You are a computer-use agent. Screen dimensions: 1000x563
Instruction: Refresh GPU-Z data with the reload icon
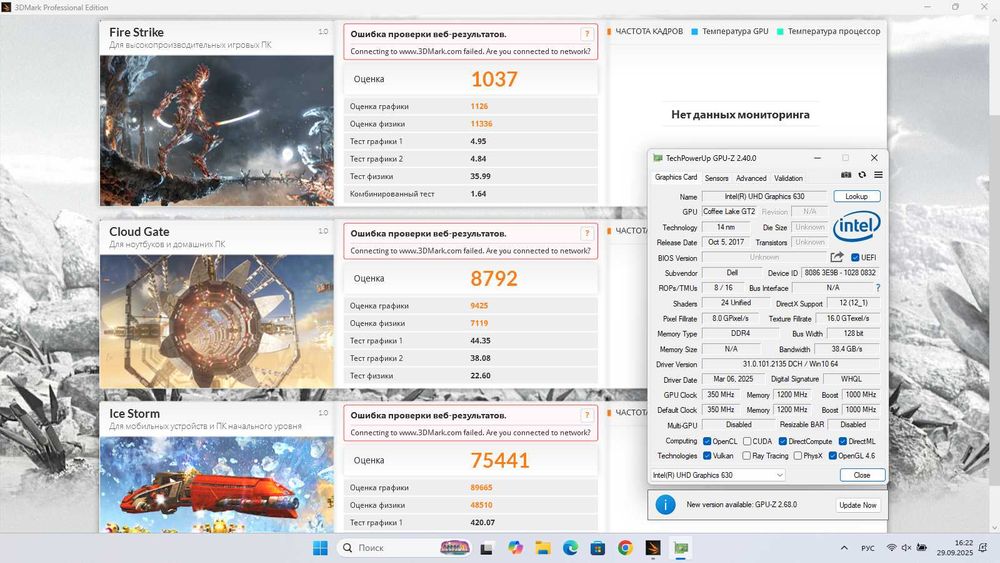coord(862,175)
